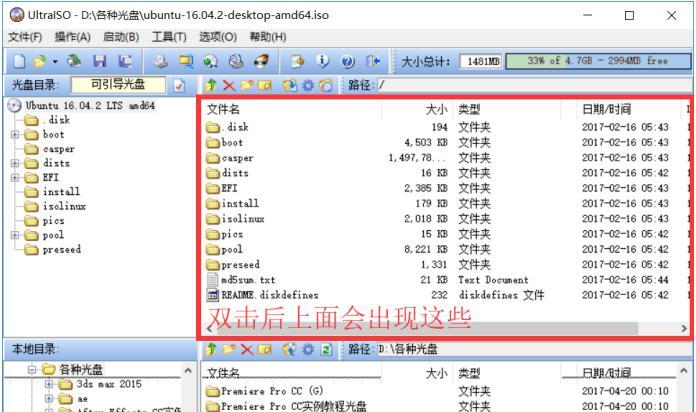Click the local path field showing D:\各种光盘

[533, 349]
